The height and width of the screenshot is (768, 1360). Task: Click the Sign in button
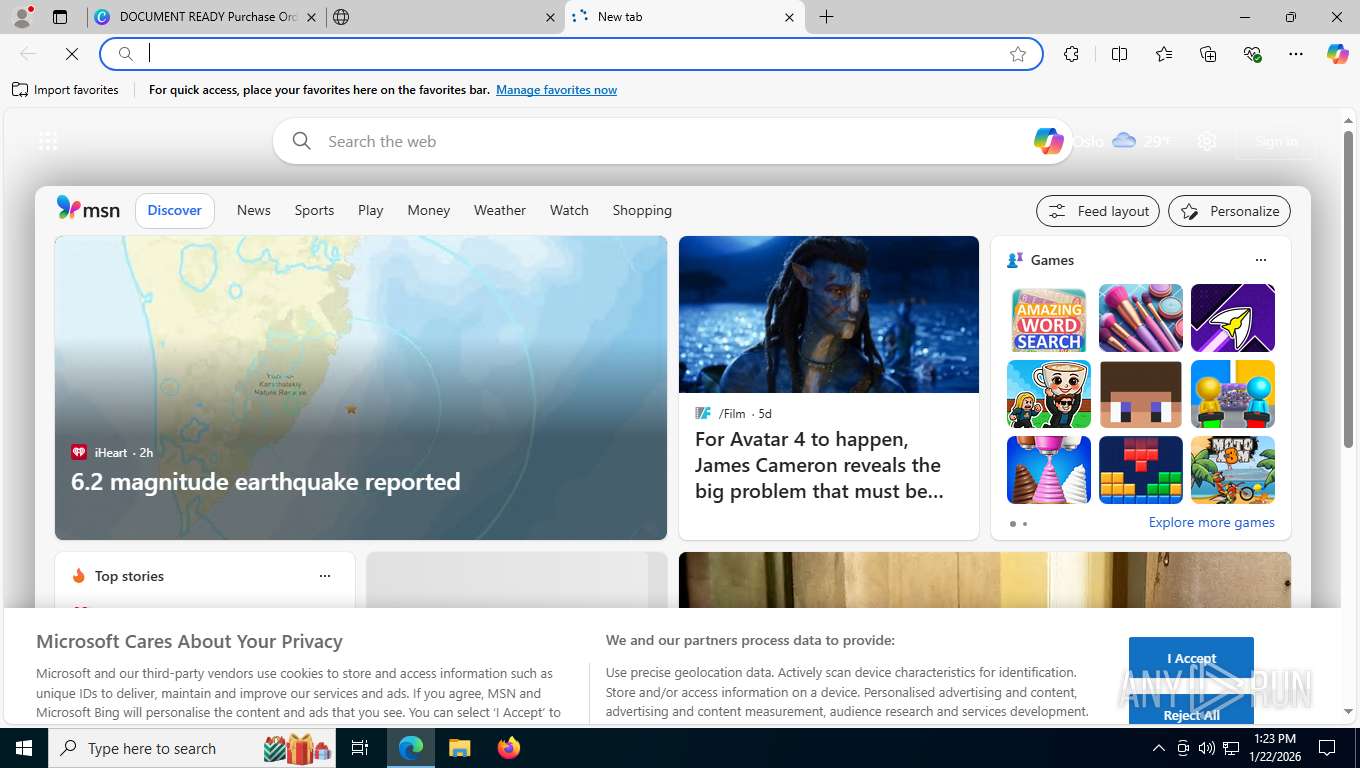(1276, 141)
